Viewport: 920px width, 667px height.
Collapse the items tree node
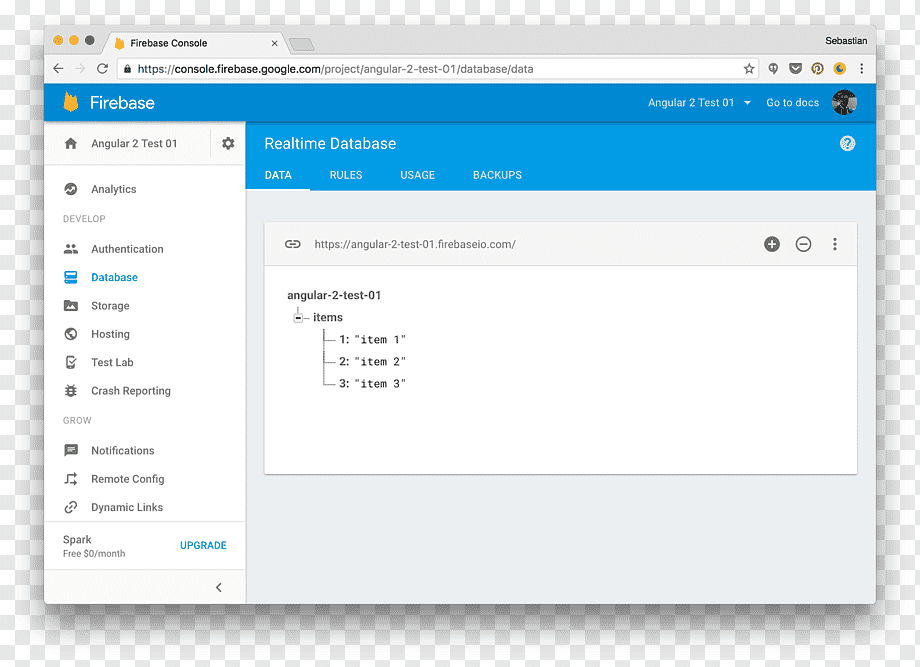298,317
